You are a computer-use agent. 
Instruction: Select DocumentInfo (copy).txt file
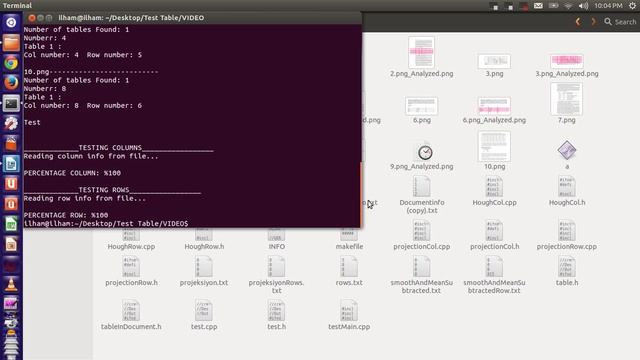(x=422, y=196)
